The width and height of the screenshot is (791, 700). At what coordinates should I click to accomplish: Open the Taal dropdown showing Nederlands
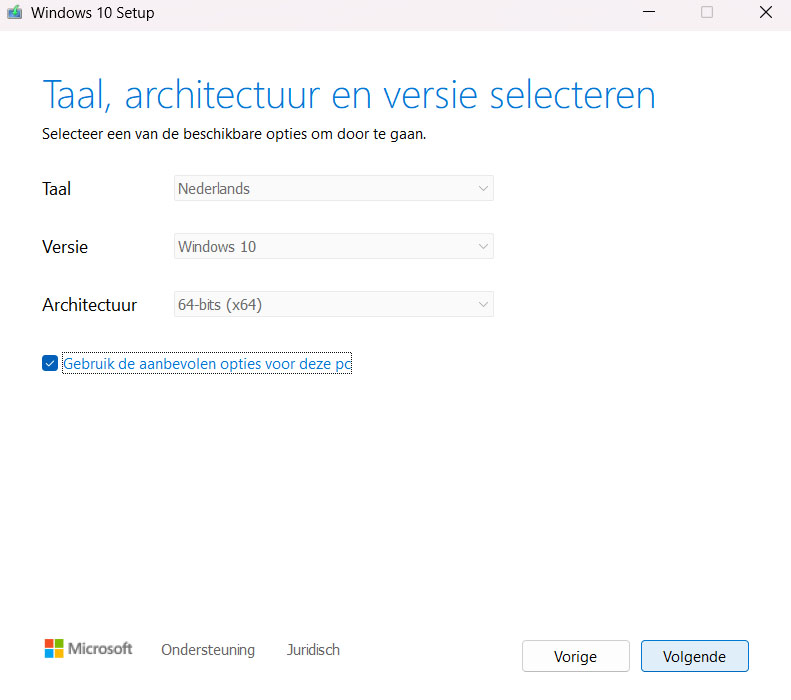click(x=333, y=188)
